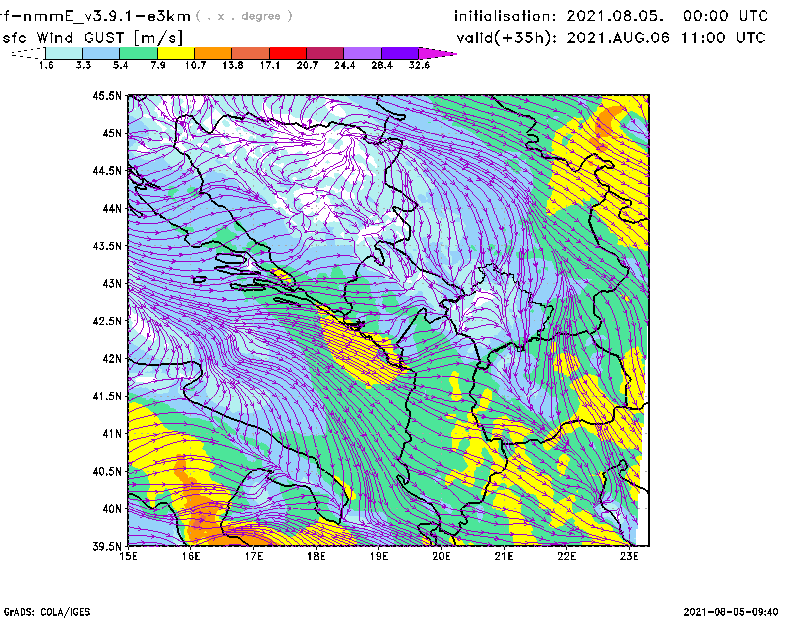
Task: Click the legend value 7.9
Action: click(x=158, y=65)
